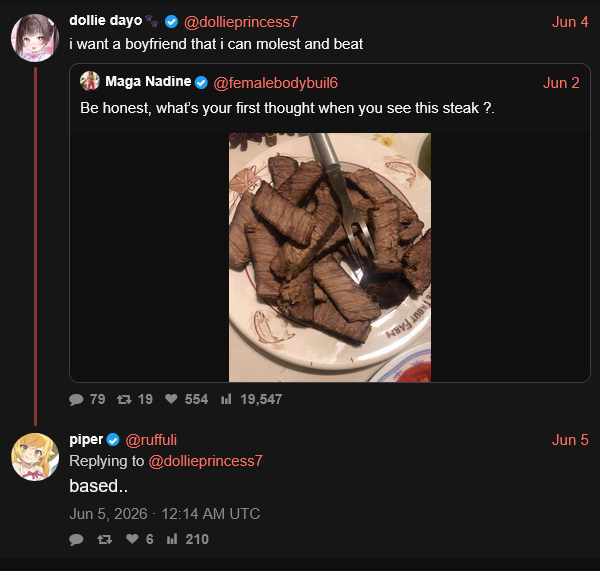Click dollie dayo's verified badge
This screenshot has width=600, height=571.
point(171,22)
